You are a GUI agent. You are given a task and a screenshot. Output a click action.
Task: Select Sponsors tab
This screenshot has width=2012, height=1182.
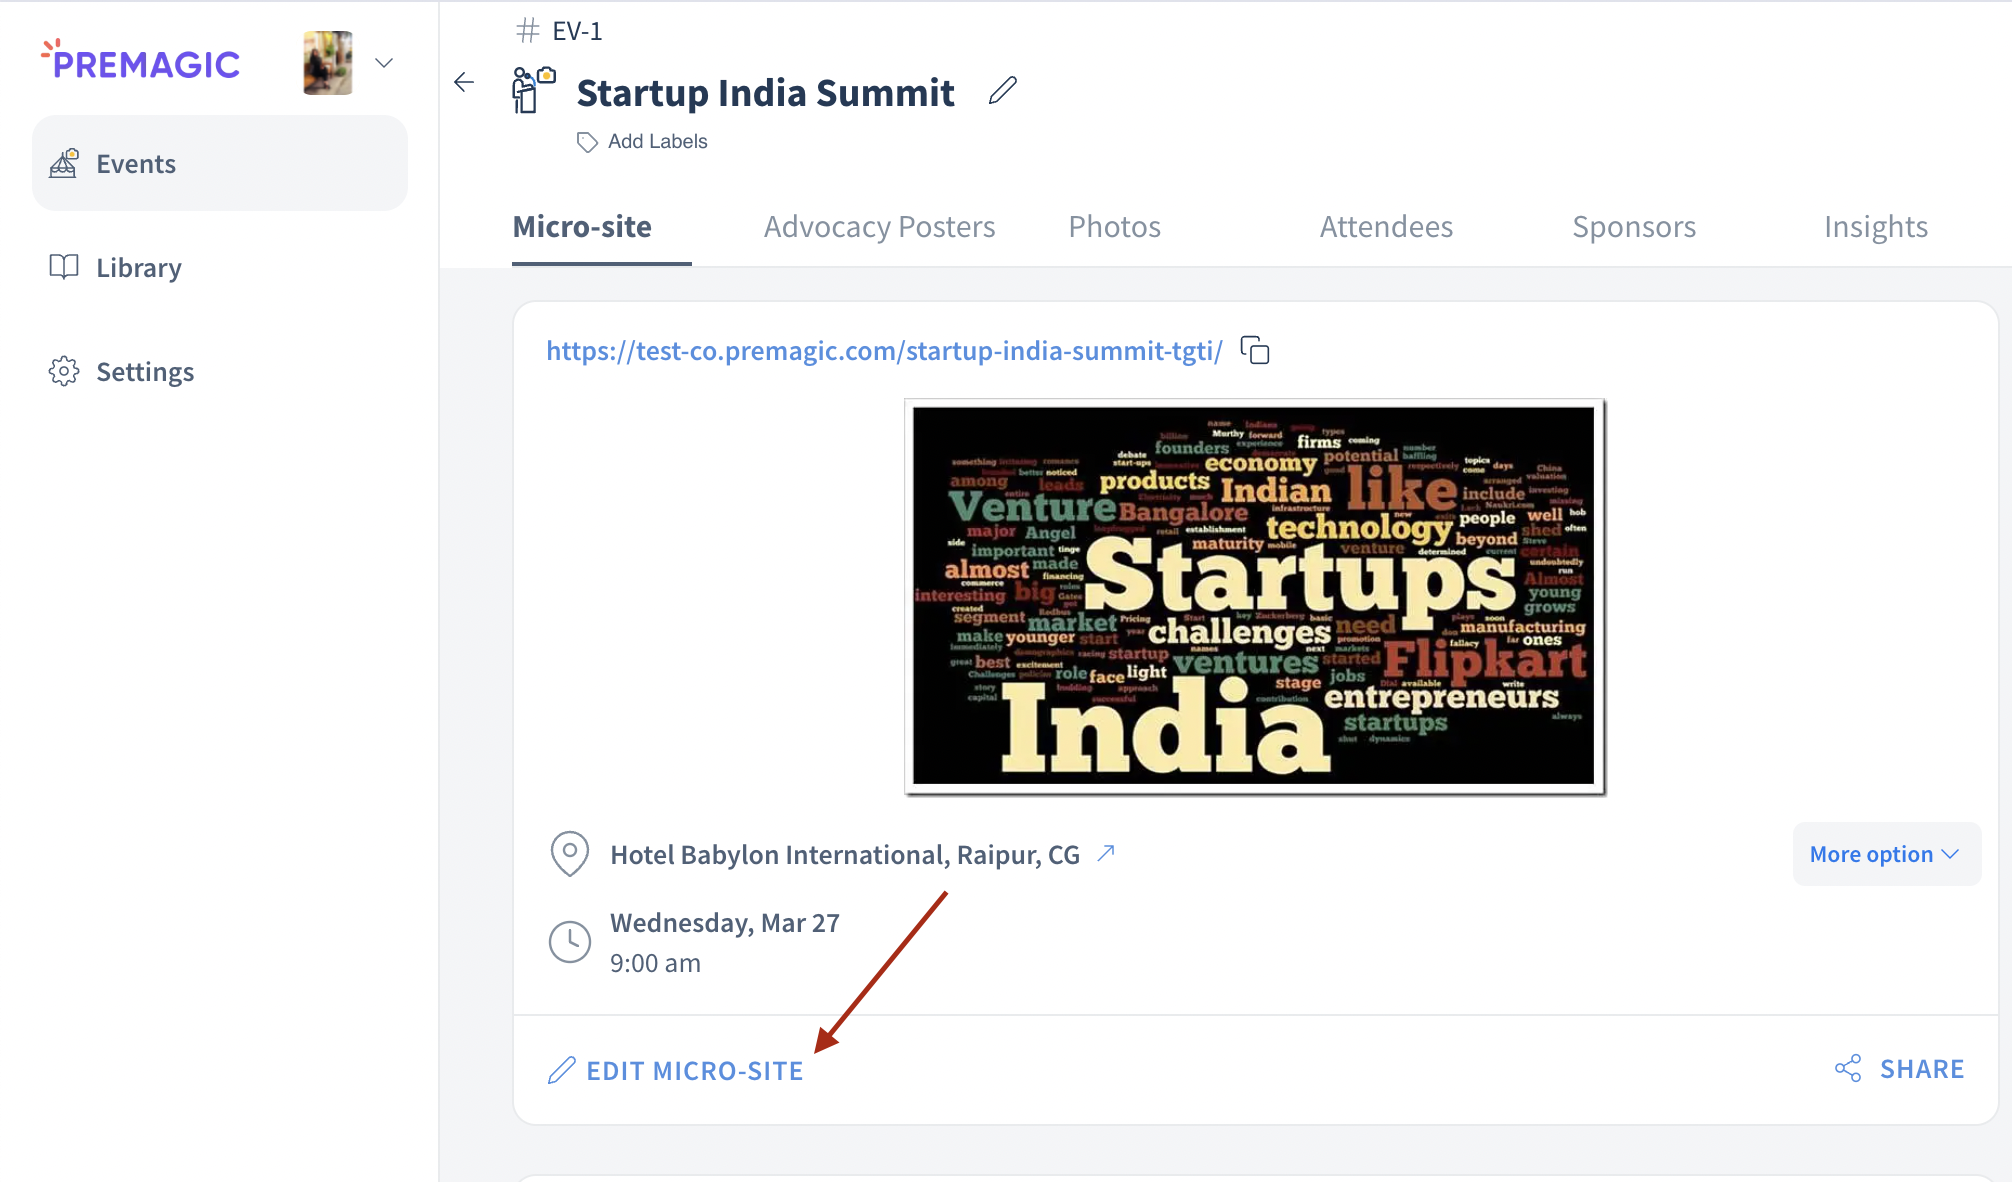click(1633, 227)
